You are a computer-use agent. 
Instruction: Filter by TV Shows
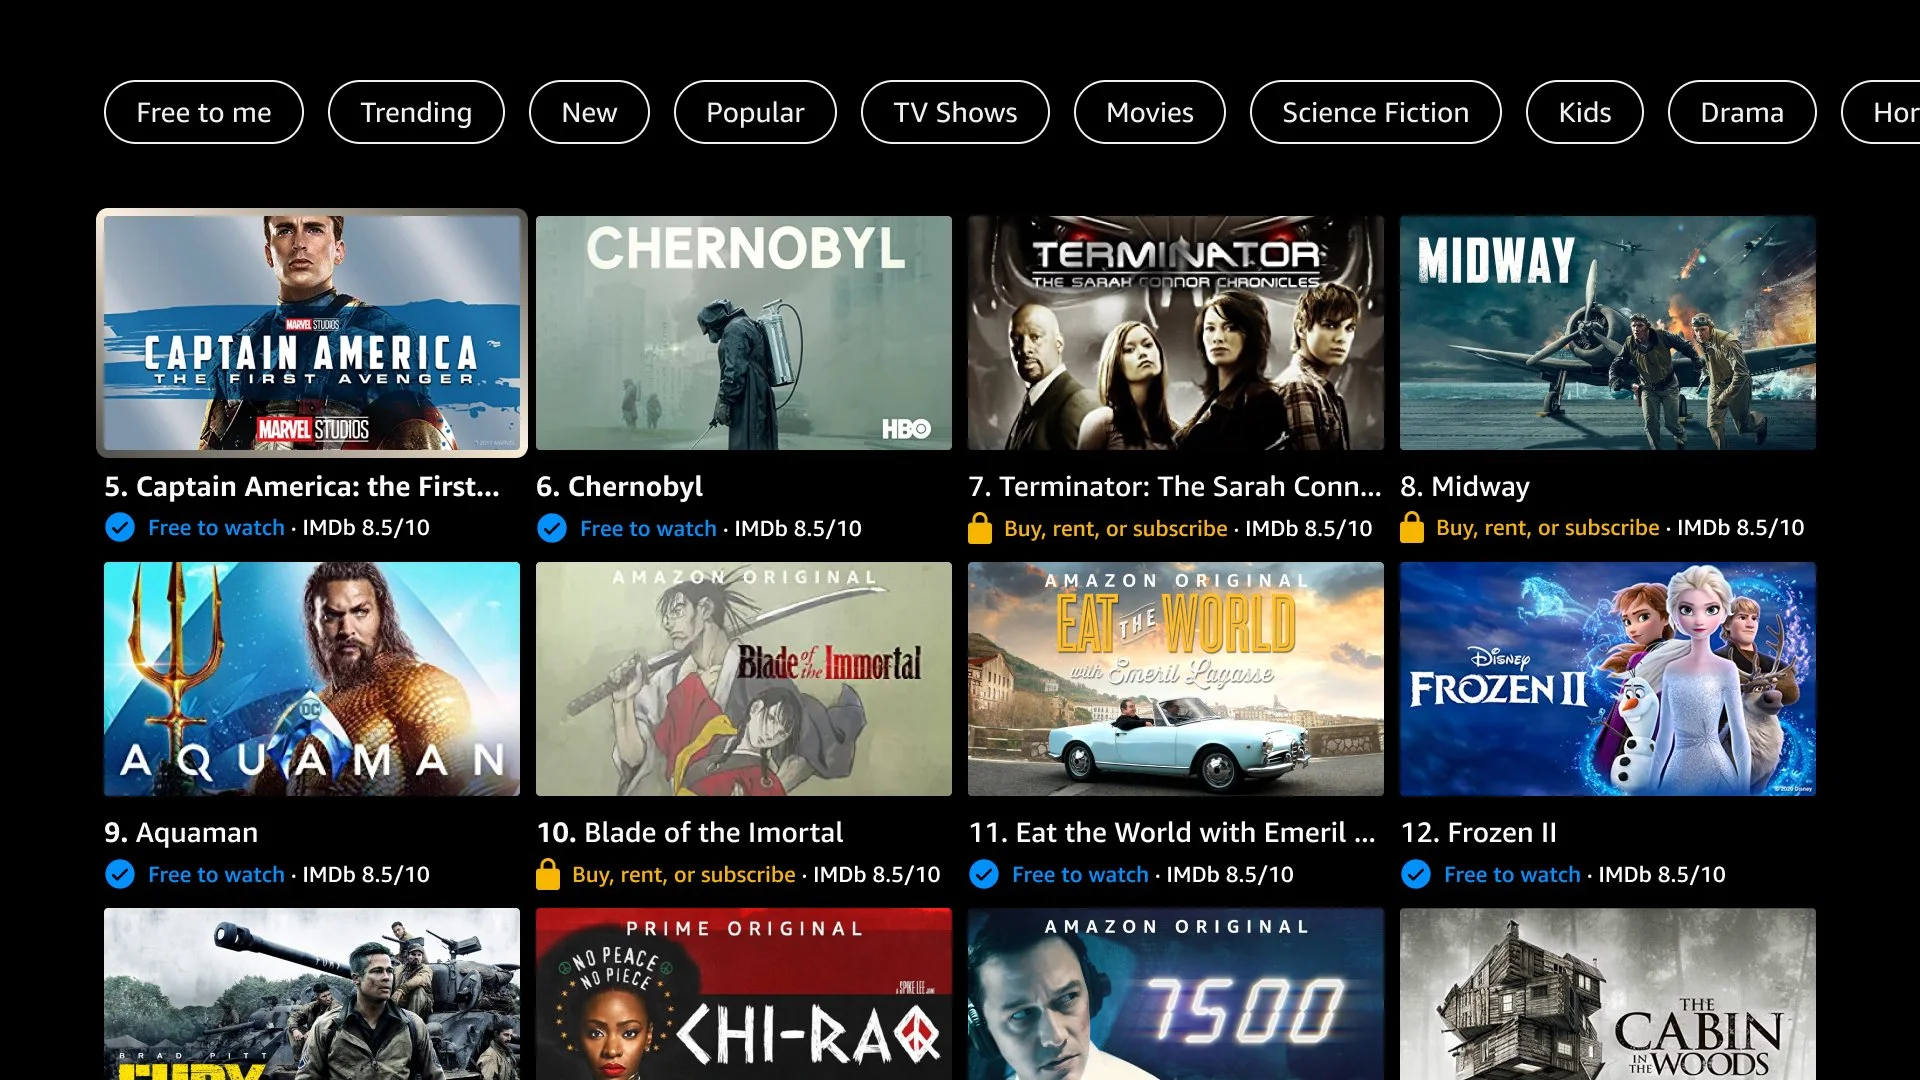(x=955, y=112)
